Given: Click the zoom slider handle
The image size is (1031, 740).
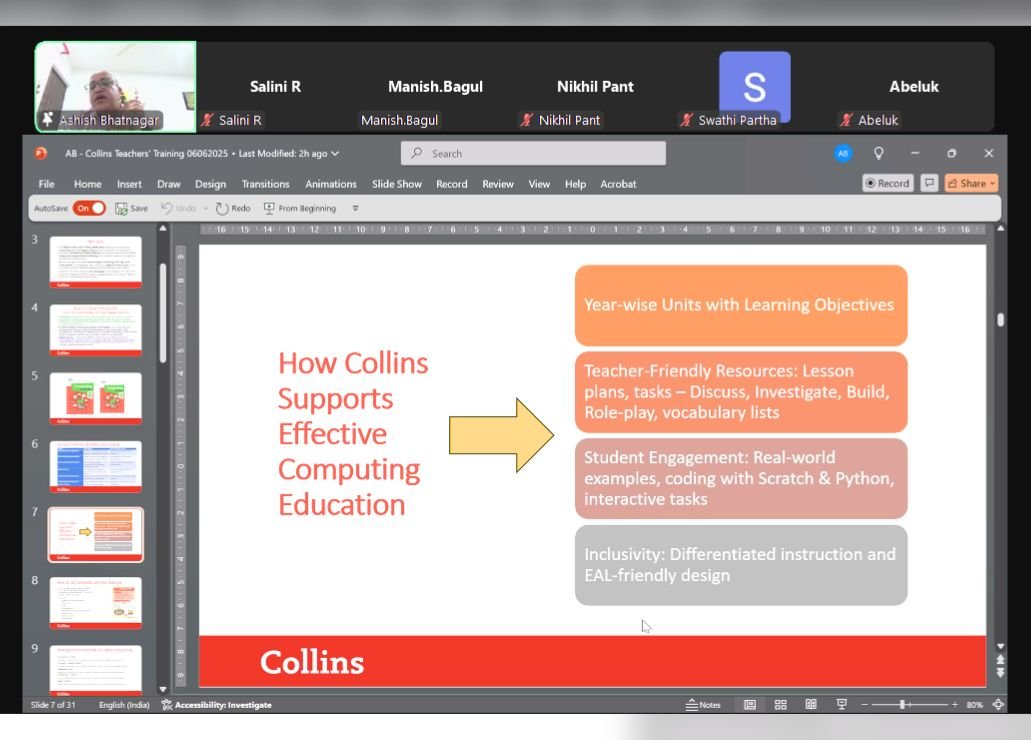Looking at the screenshot, I should click(903, 704).
